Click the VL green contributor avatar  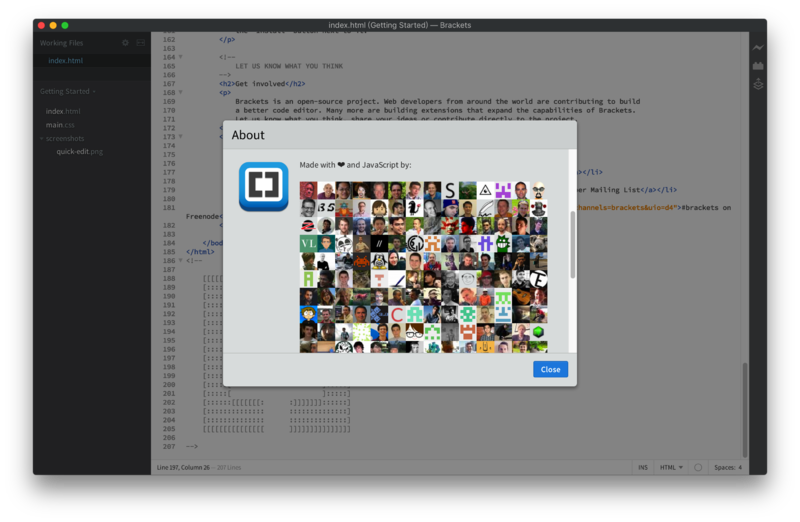tap(308, 243)
